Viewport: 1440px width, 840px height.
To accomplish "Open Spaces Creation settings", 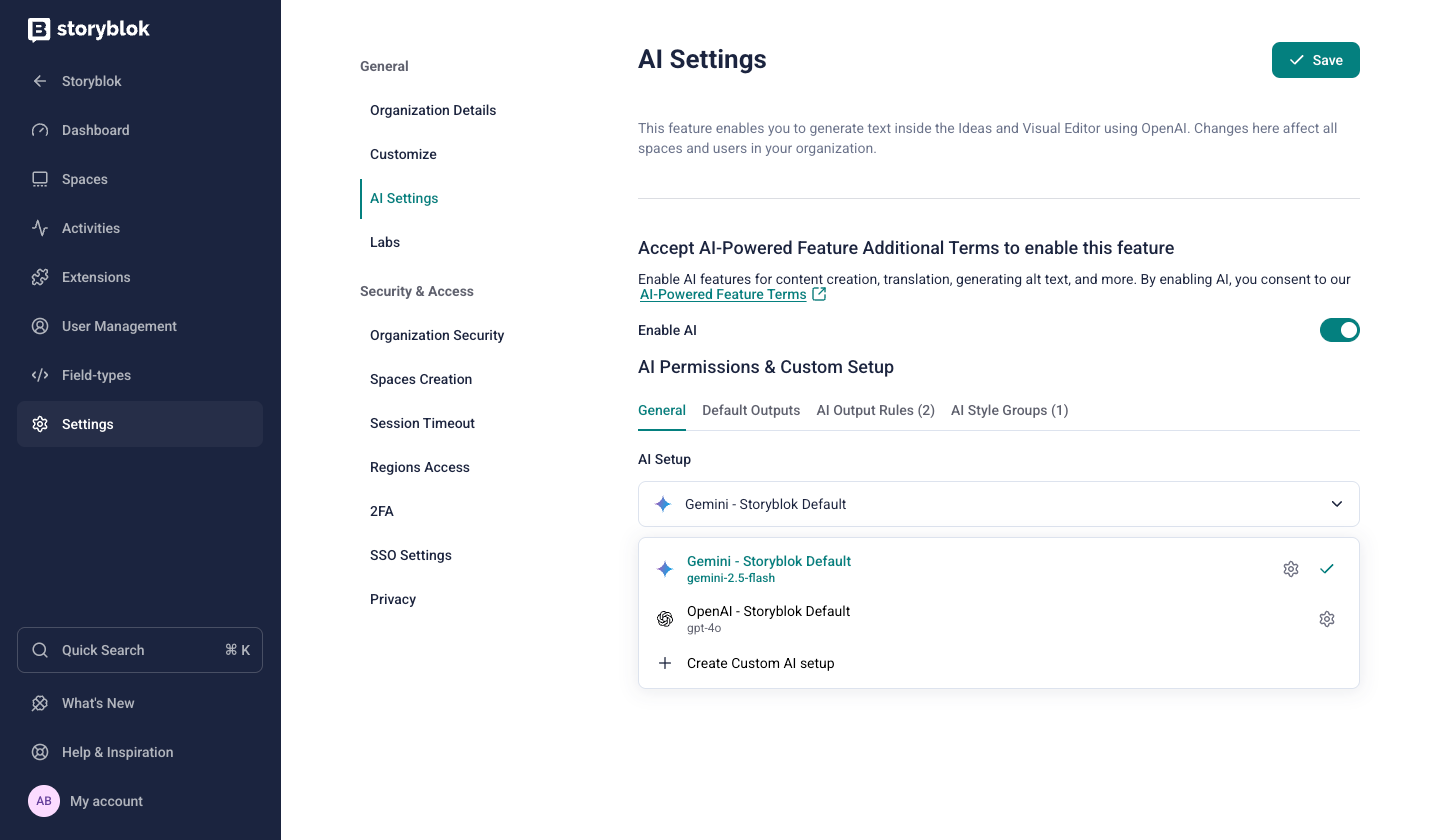I will click(421, 379).
